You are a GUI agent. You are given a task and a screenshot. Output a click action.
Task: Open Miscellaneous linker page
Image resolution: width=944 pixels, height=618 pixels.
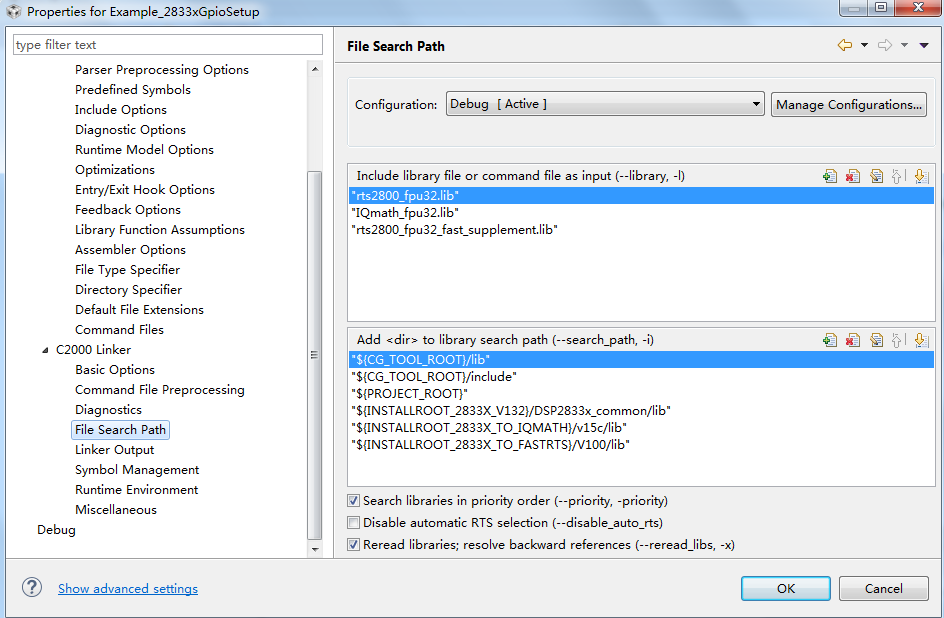116,509
